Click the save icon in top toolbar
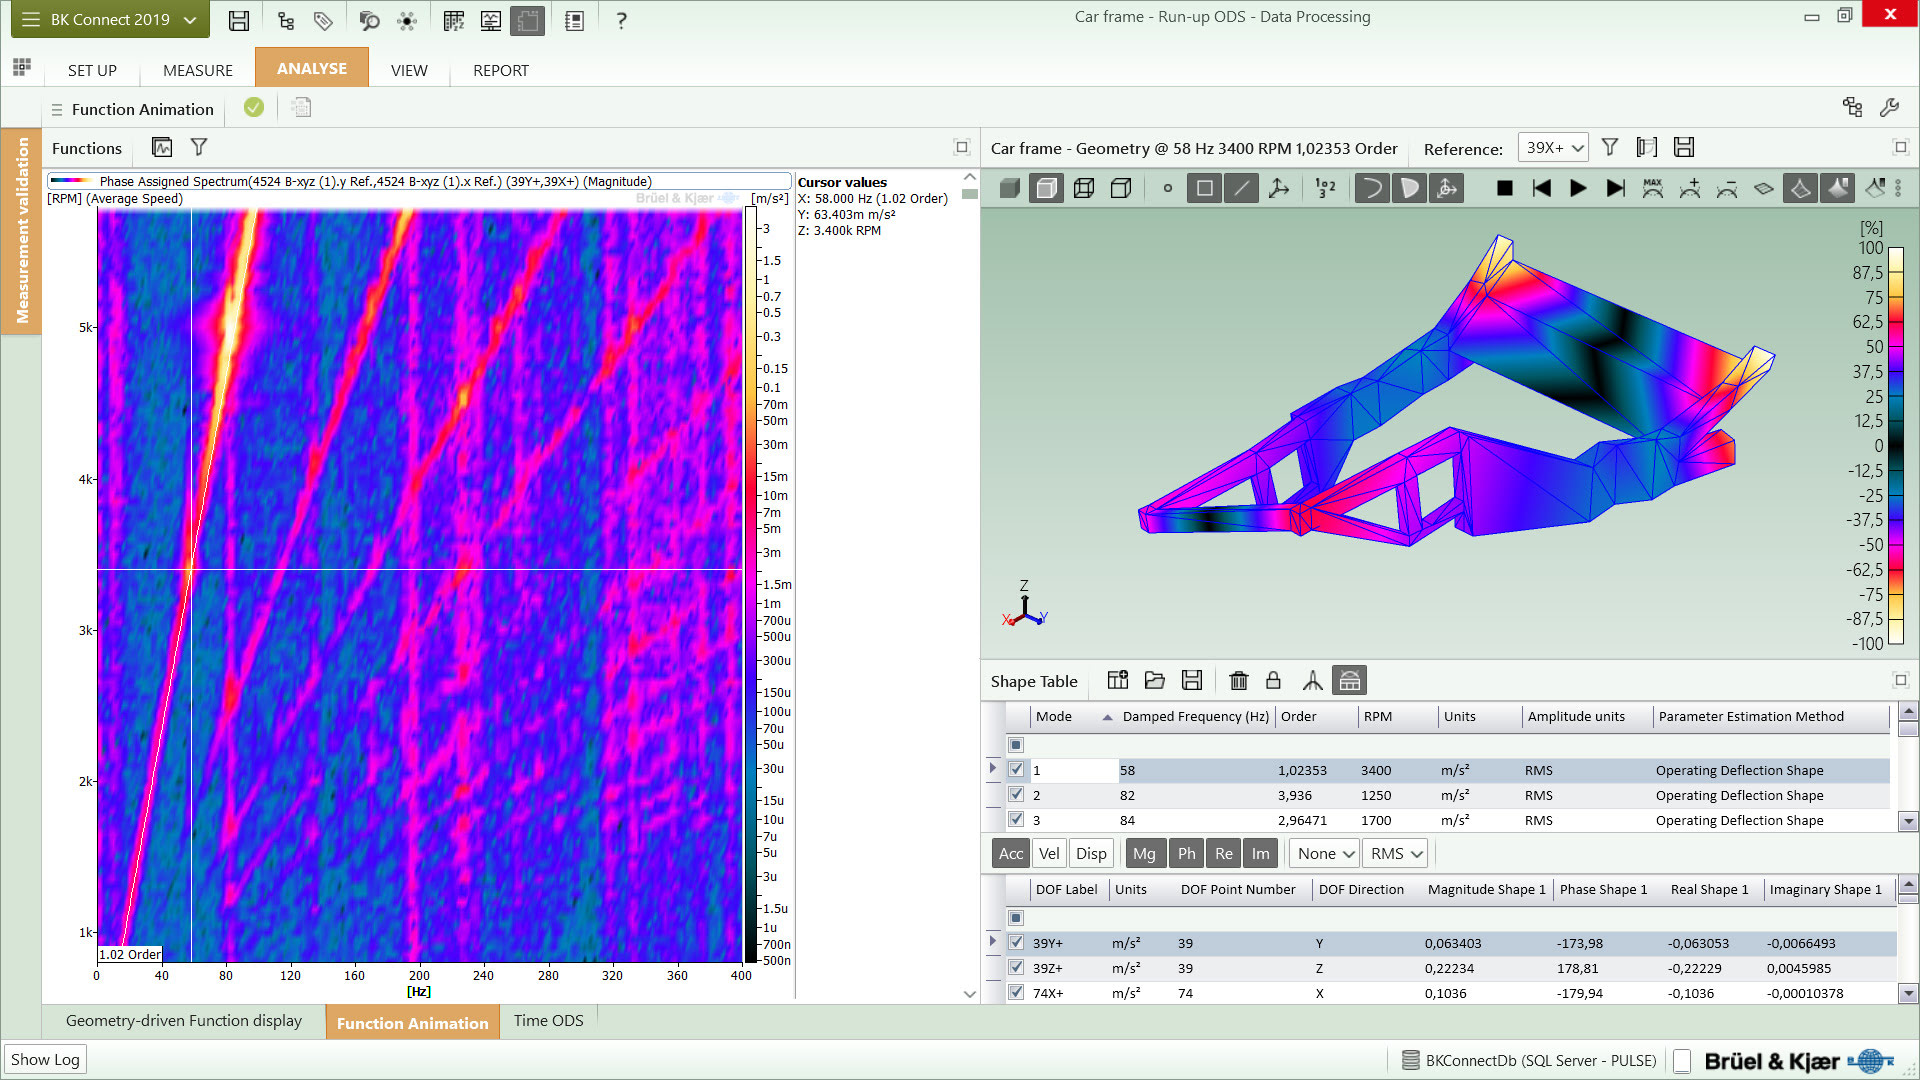 tap(238, 20)
